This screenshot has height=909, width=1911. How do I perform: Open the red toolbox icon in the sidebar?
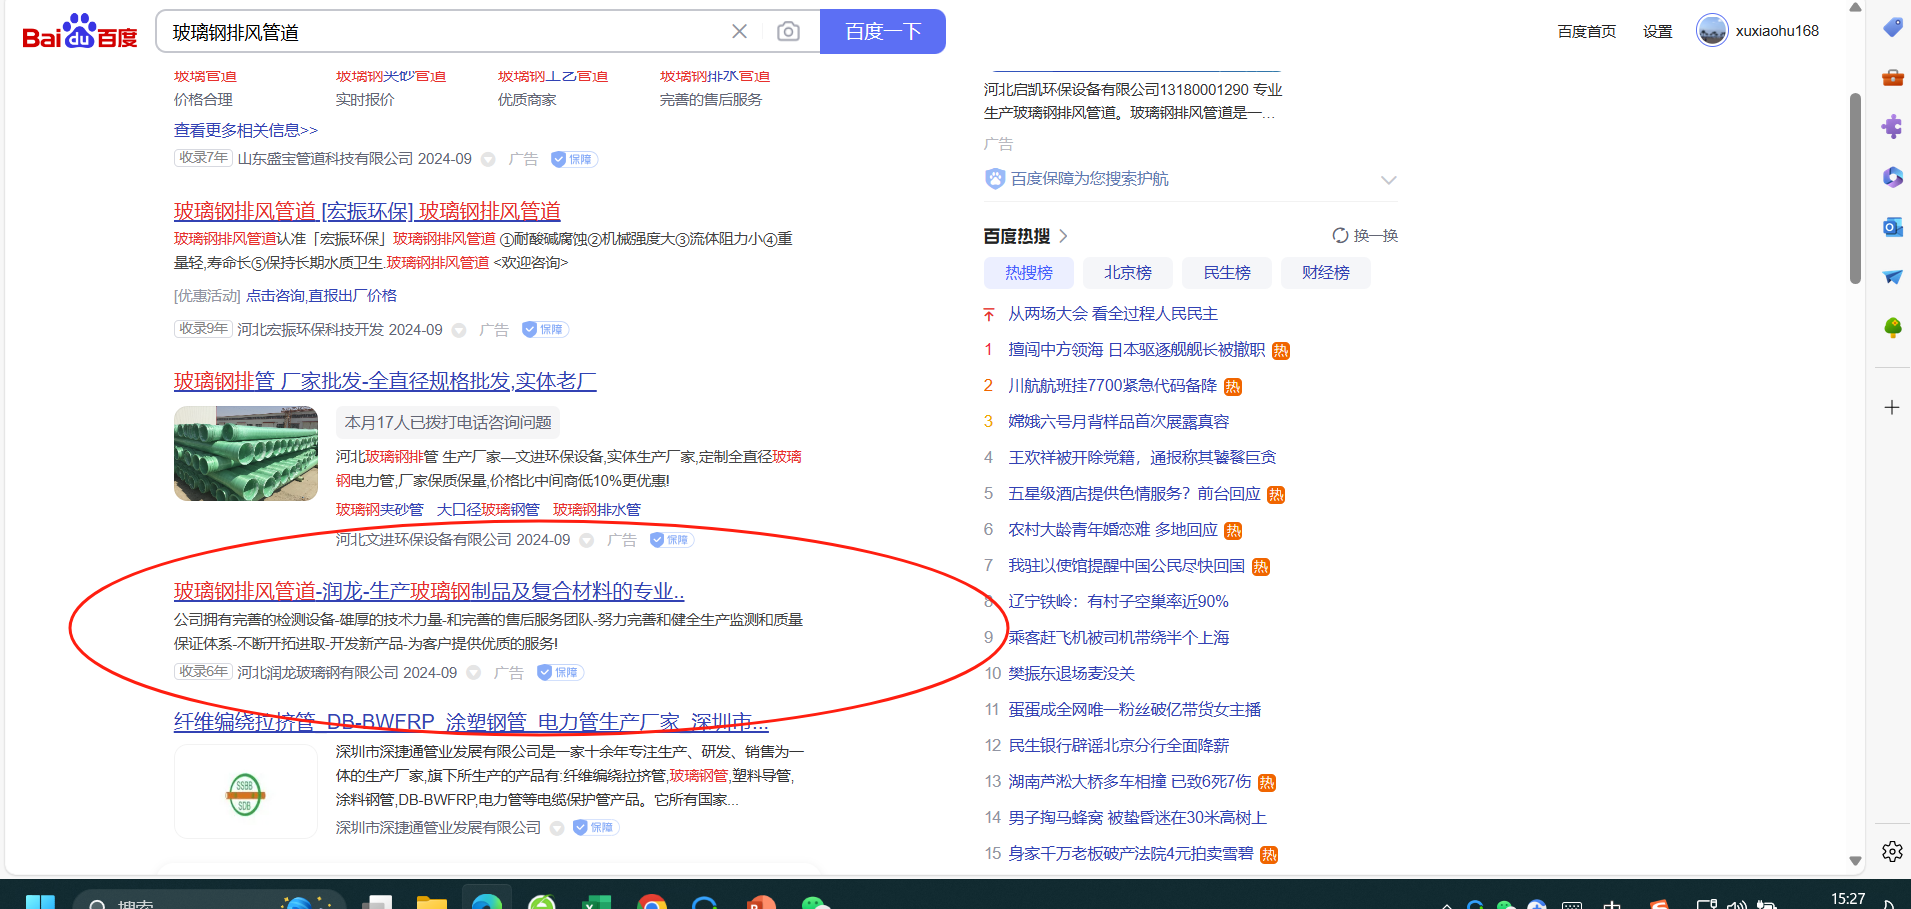[1892, 77]
